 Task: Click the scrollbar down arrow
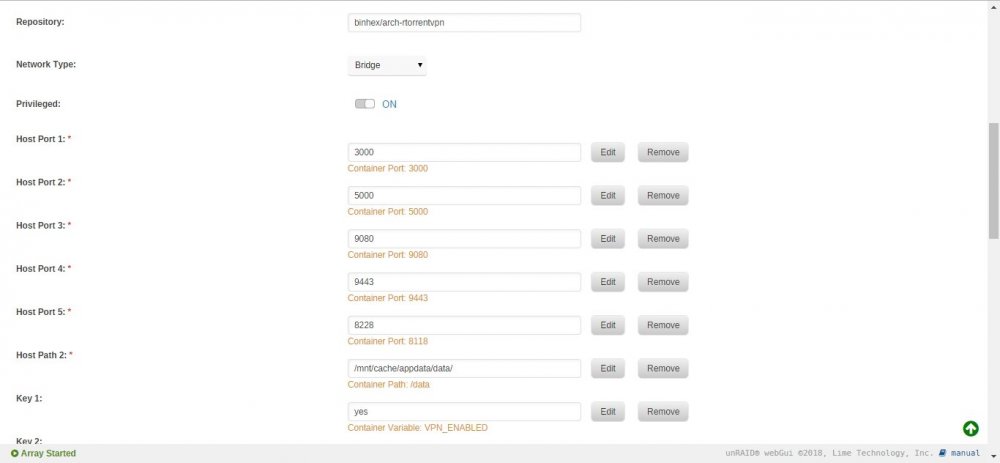point(994,457)
